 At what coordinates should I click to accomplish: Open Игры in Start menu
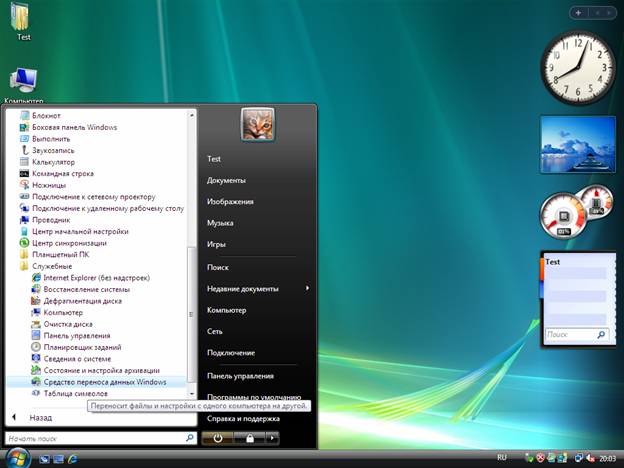click(216, 244)
